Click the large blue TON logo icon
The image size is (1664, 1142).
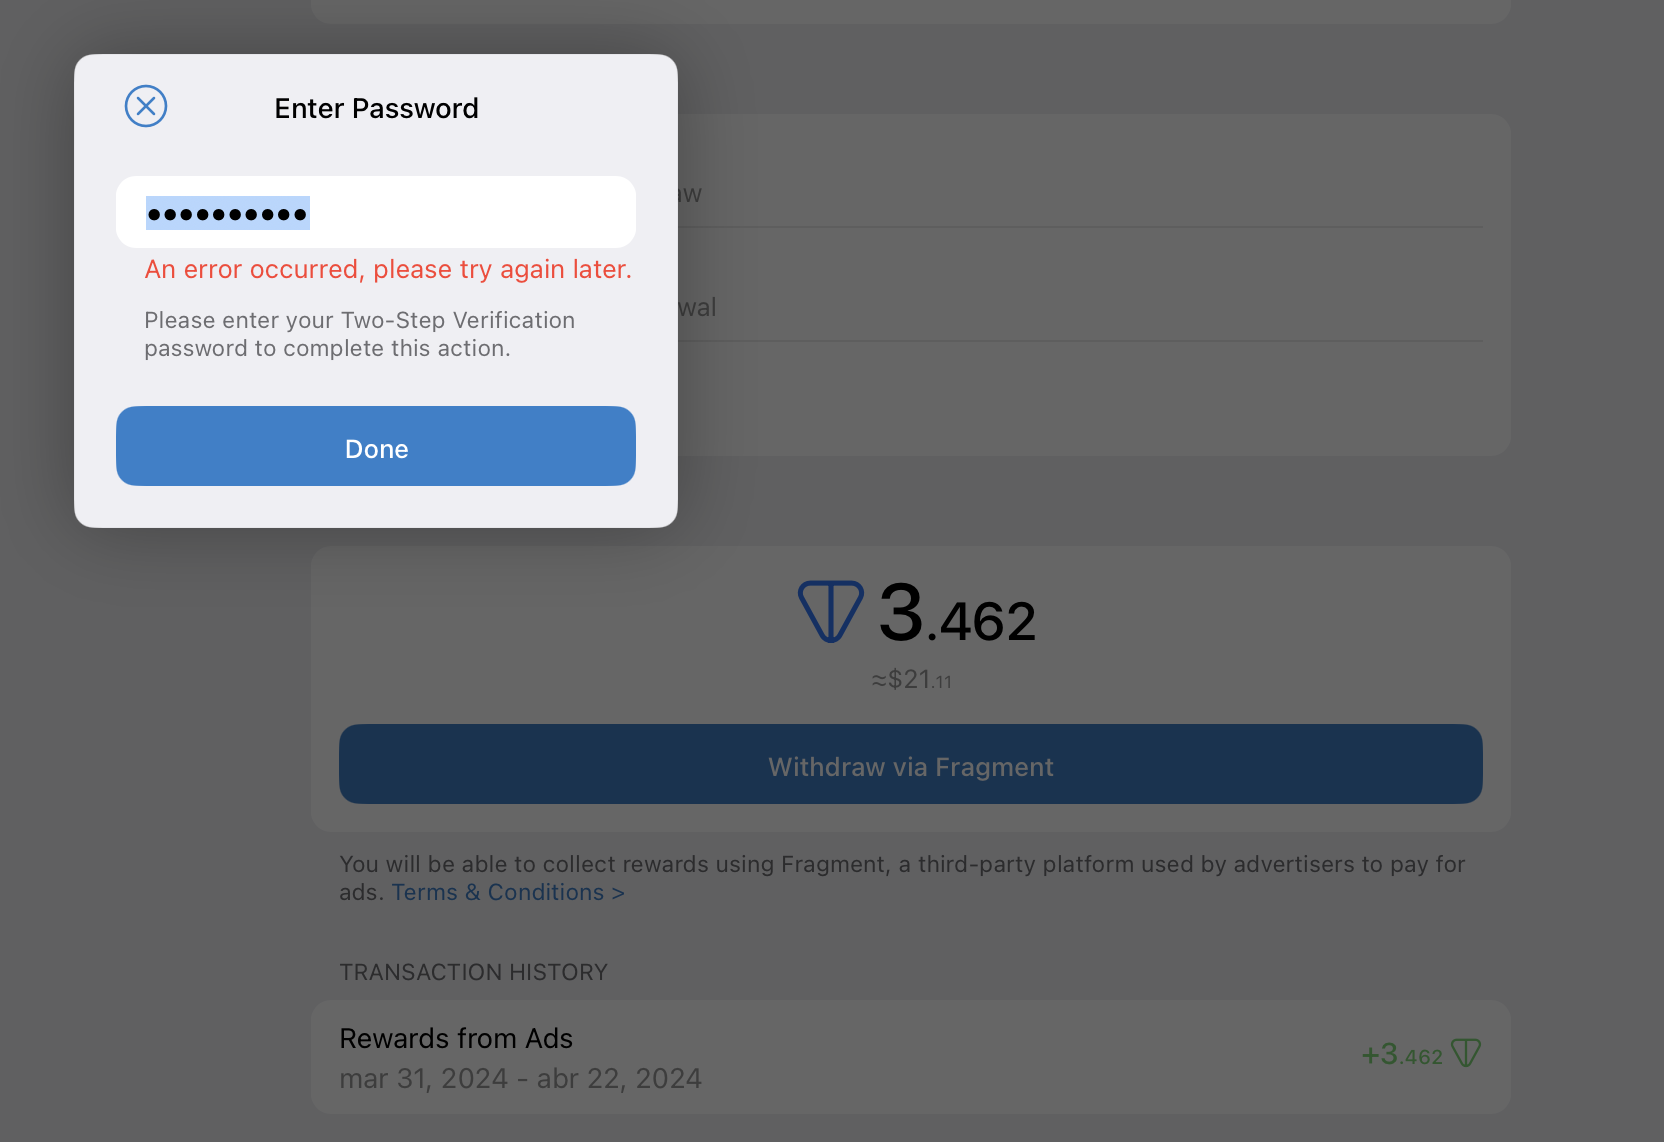pos(830,611)
